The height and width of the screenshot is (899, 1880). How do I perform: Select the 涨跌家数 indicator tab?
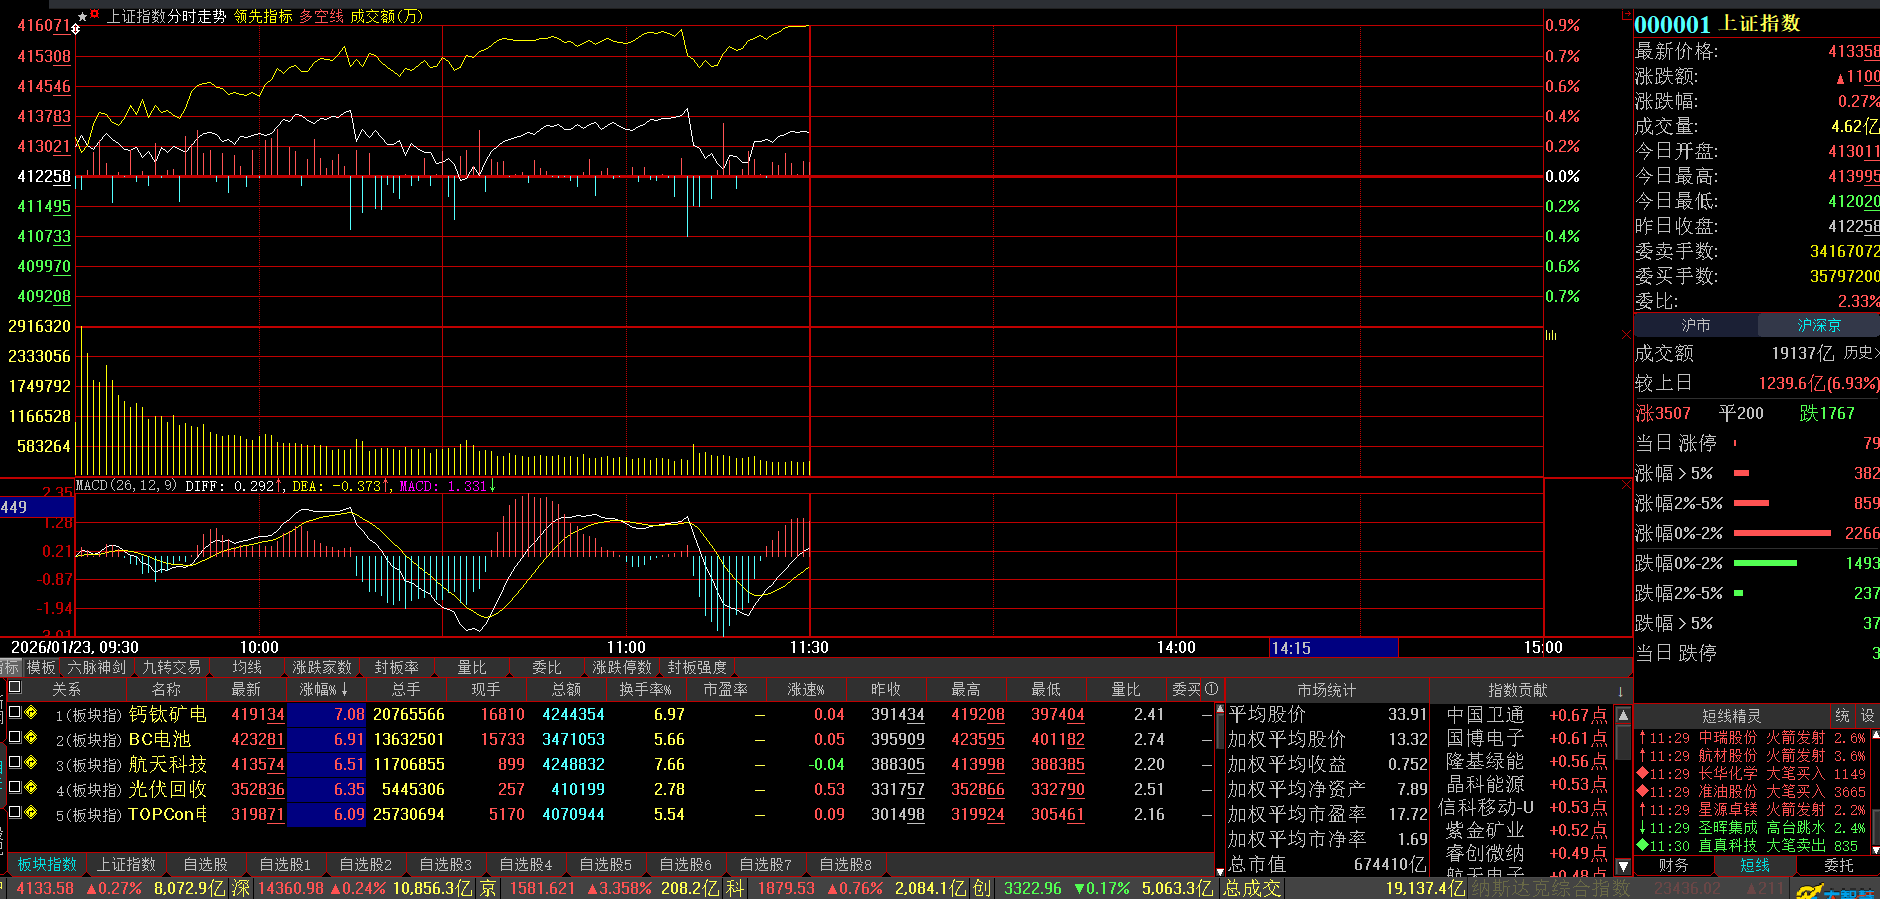[x=322, y=667]
